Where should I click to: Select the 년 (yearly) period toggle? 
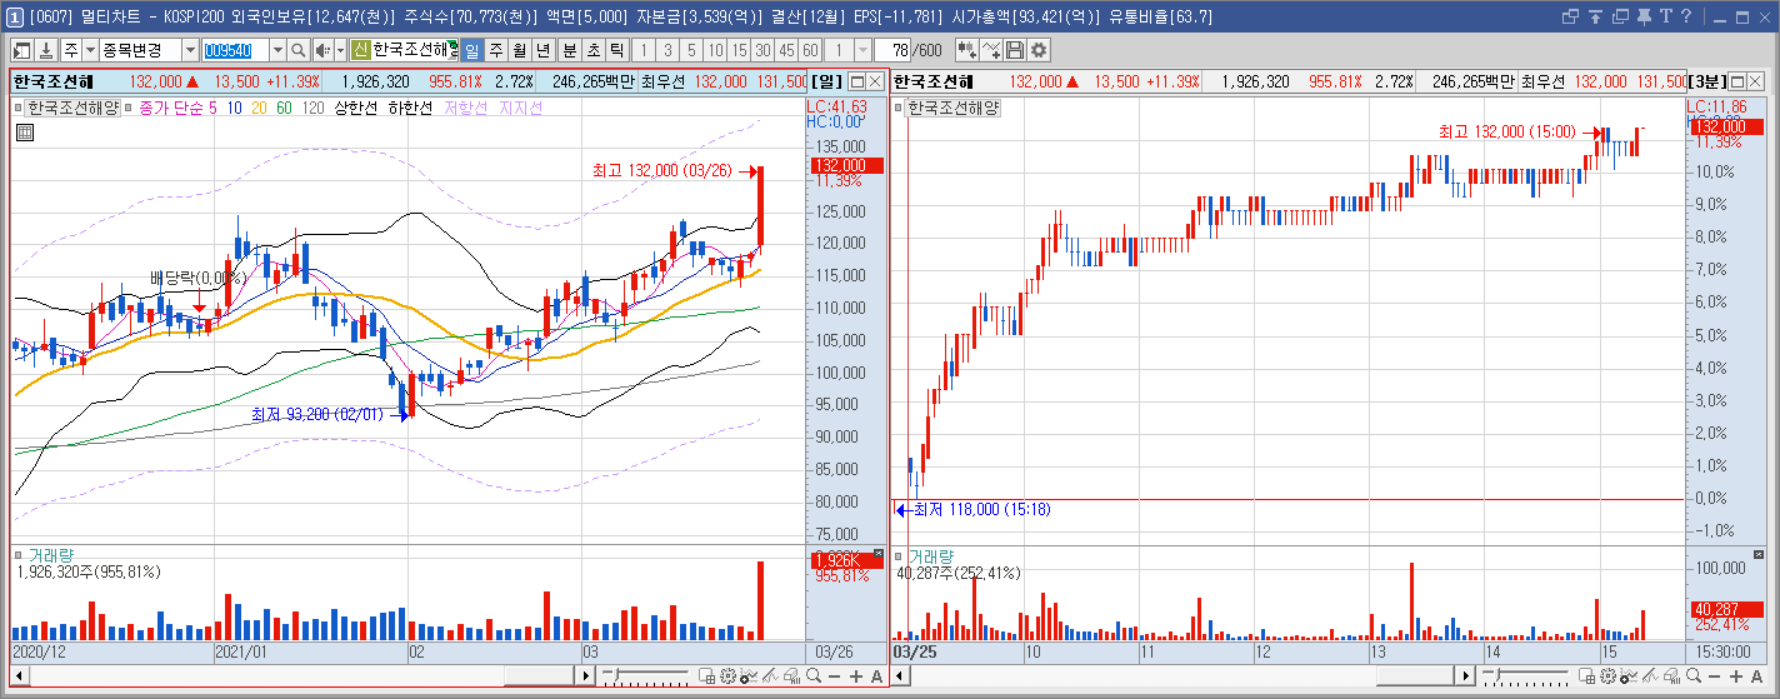pos(544,50)
